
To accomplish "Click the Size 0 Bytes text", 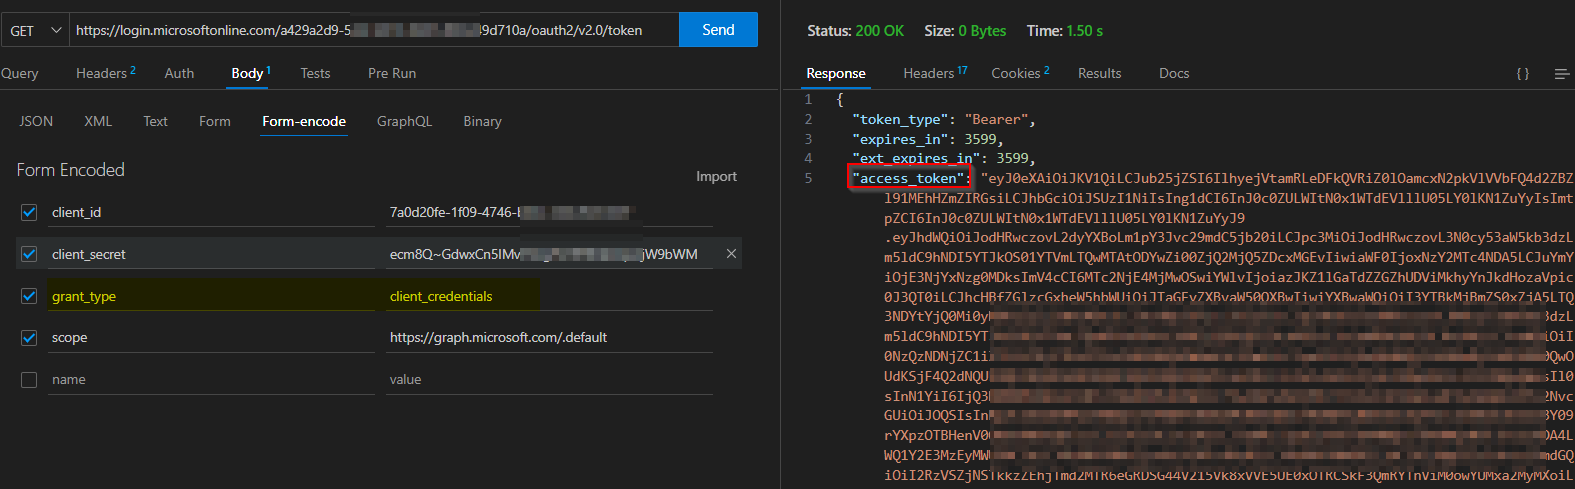I will [x=965, y=31].
